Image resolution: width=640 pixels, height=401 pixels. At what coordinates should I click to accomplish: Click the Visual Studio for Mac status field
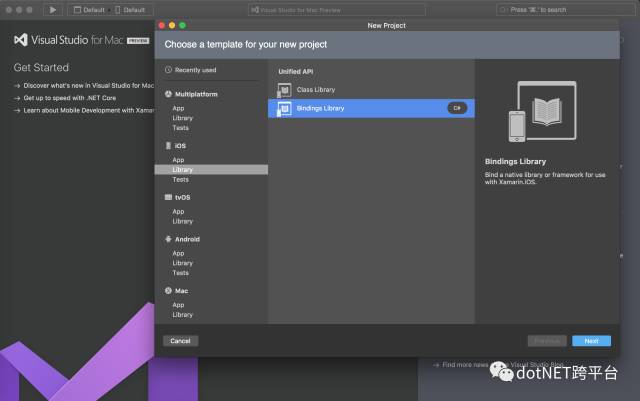coord(337,10)
